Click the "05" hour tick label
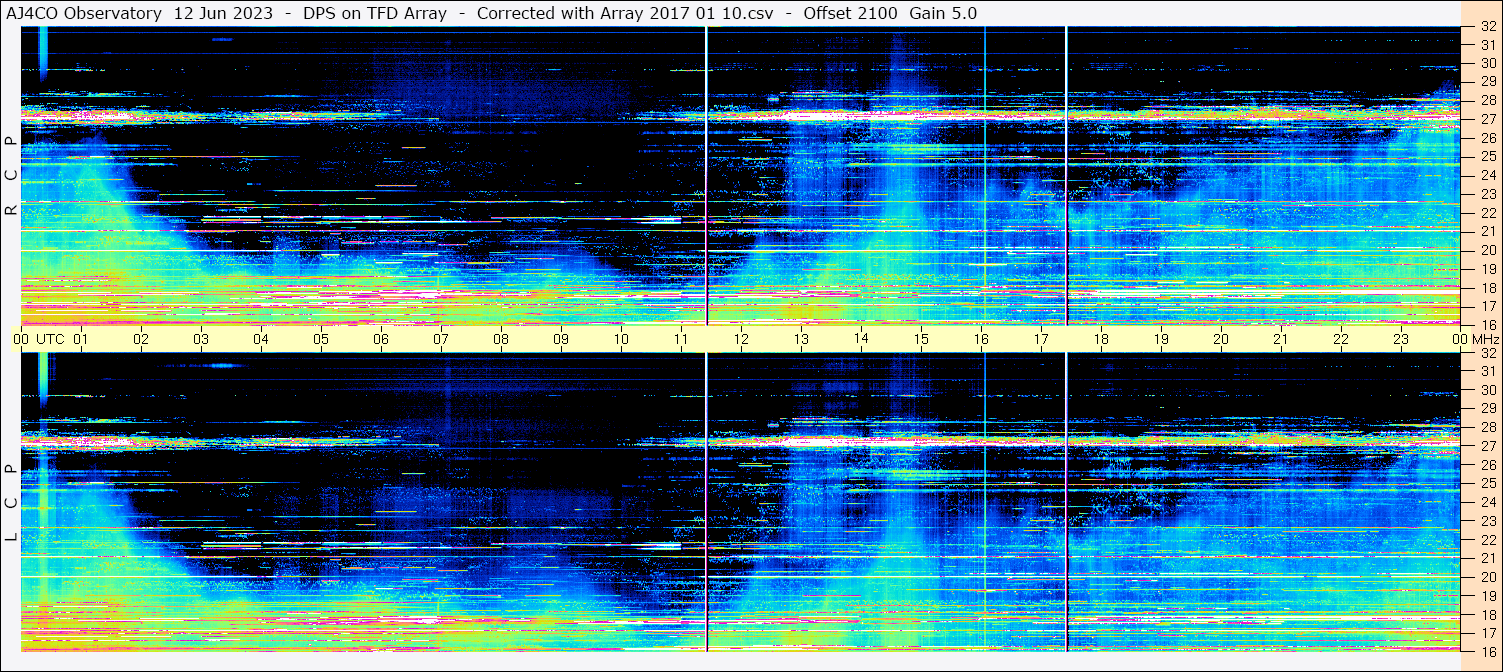 (x=321, y=339)
